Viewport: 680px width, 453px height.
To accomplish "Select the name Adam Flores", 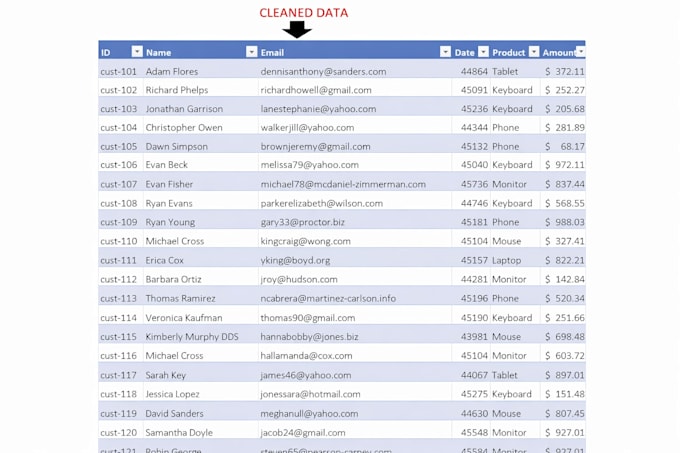I will [172, 72].
